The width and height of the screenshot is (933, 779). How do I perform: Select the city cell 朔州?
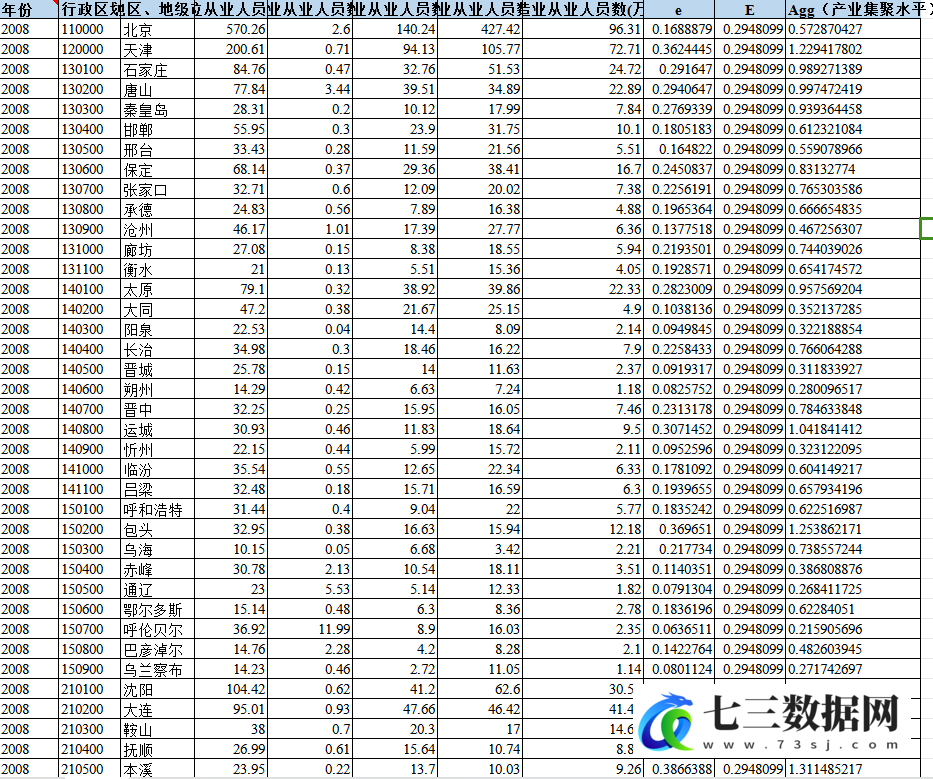157,389
